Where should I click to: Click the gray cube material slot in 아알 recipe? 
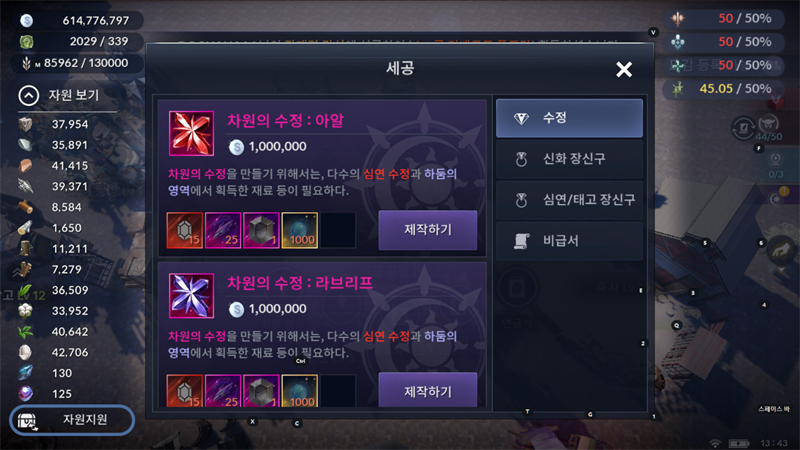(261, 230)
